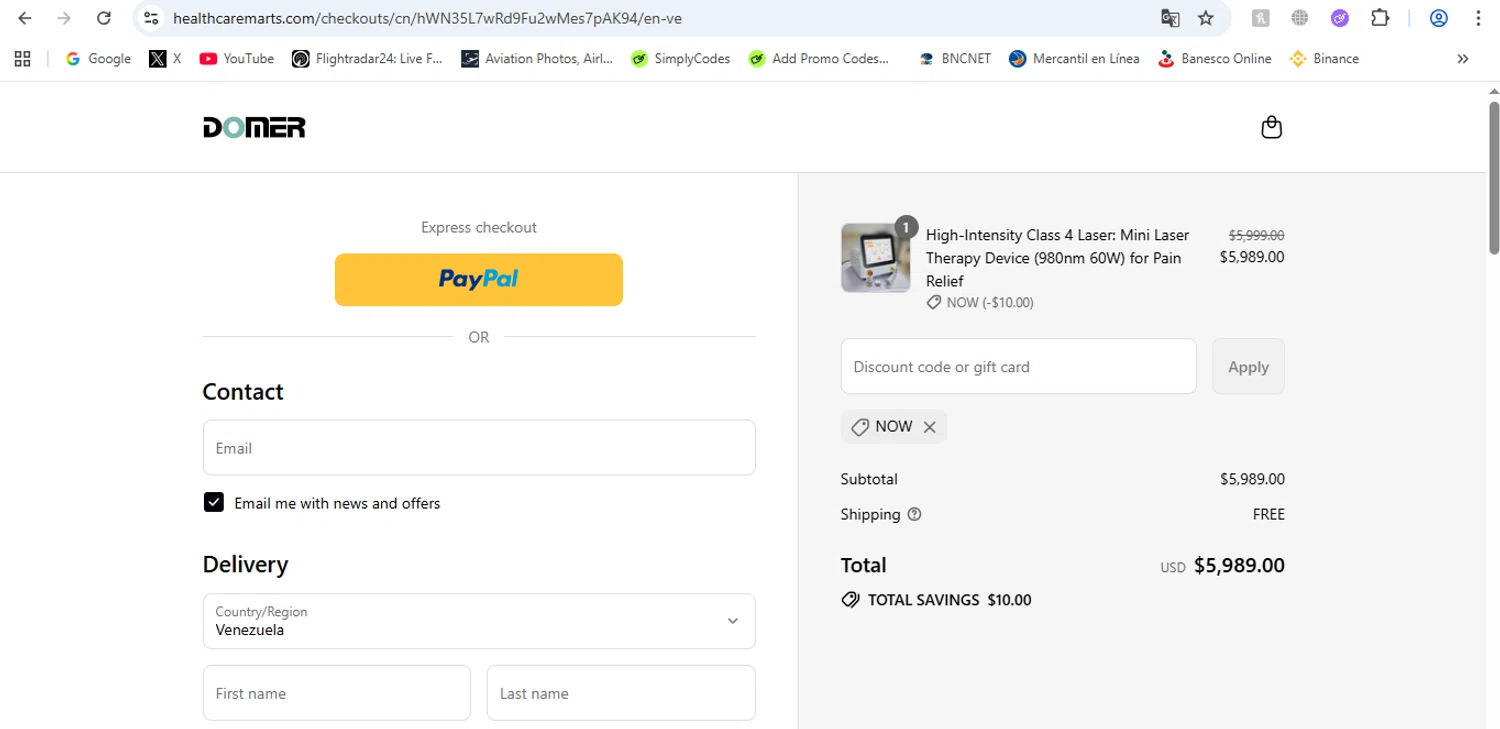Open the BNCNET bookmark
This screenshot has width=1500, height=729.
pos(955,59)
